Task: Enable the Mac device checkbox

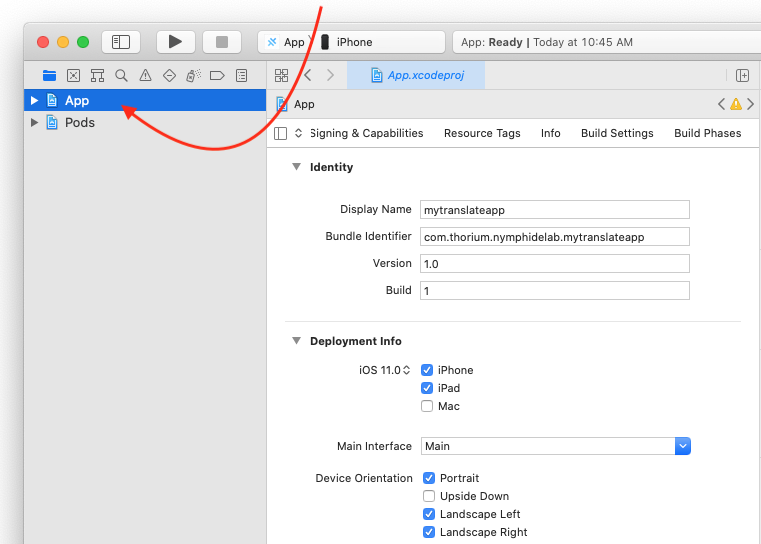Action: click(427, 406)
